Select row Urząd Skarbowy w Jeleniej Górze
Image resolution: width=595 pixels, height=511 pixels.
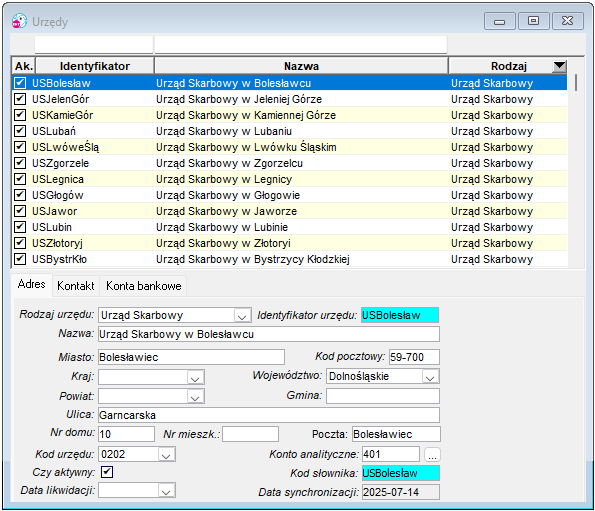click(x=290, y=99)
